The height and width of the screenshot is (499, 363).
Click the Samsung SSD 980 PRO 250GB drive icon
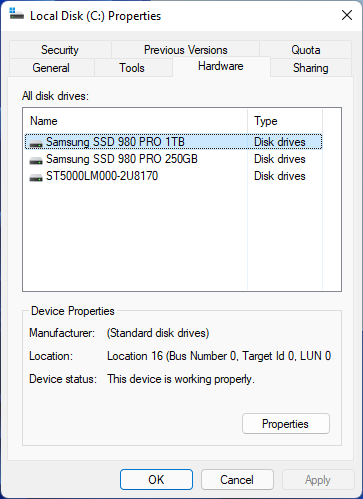pos(36,160)
